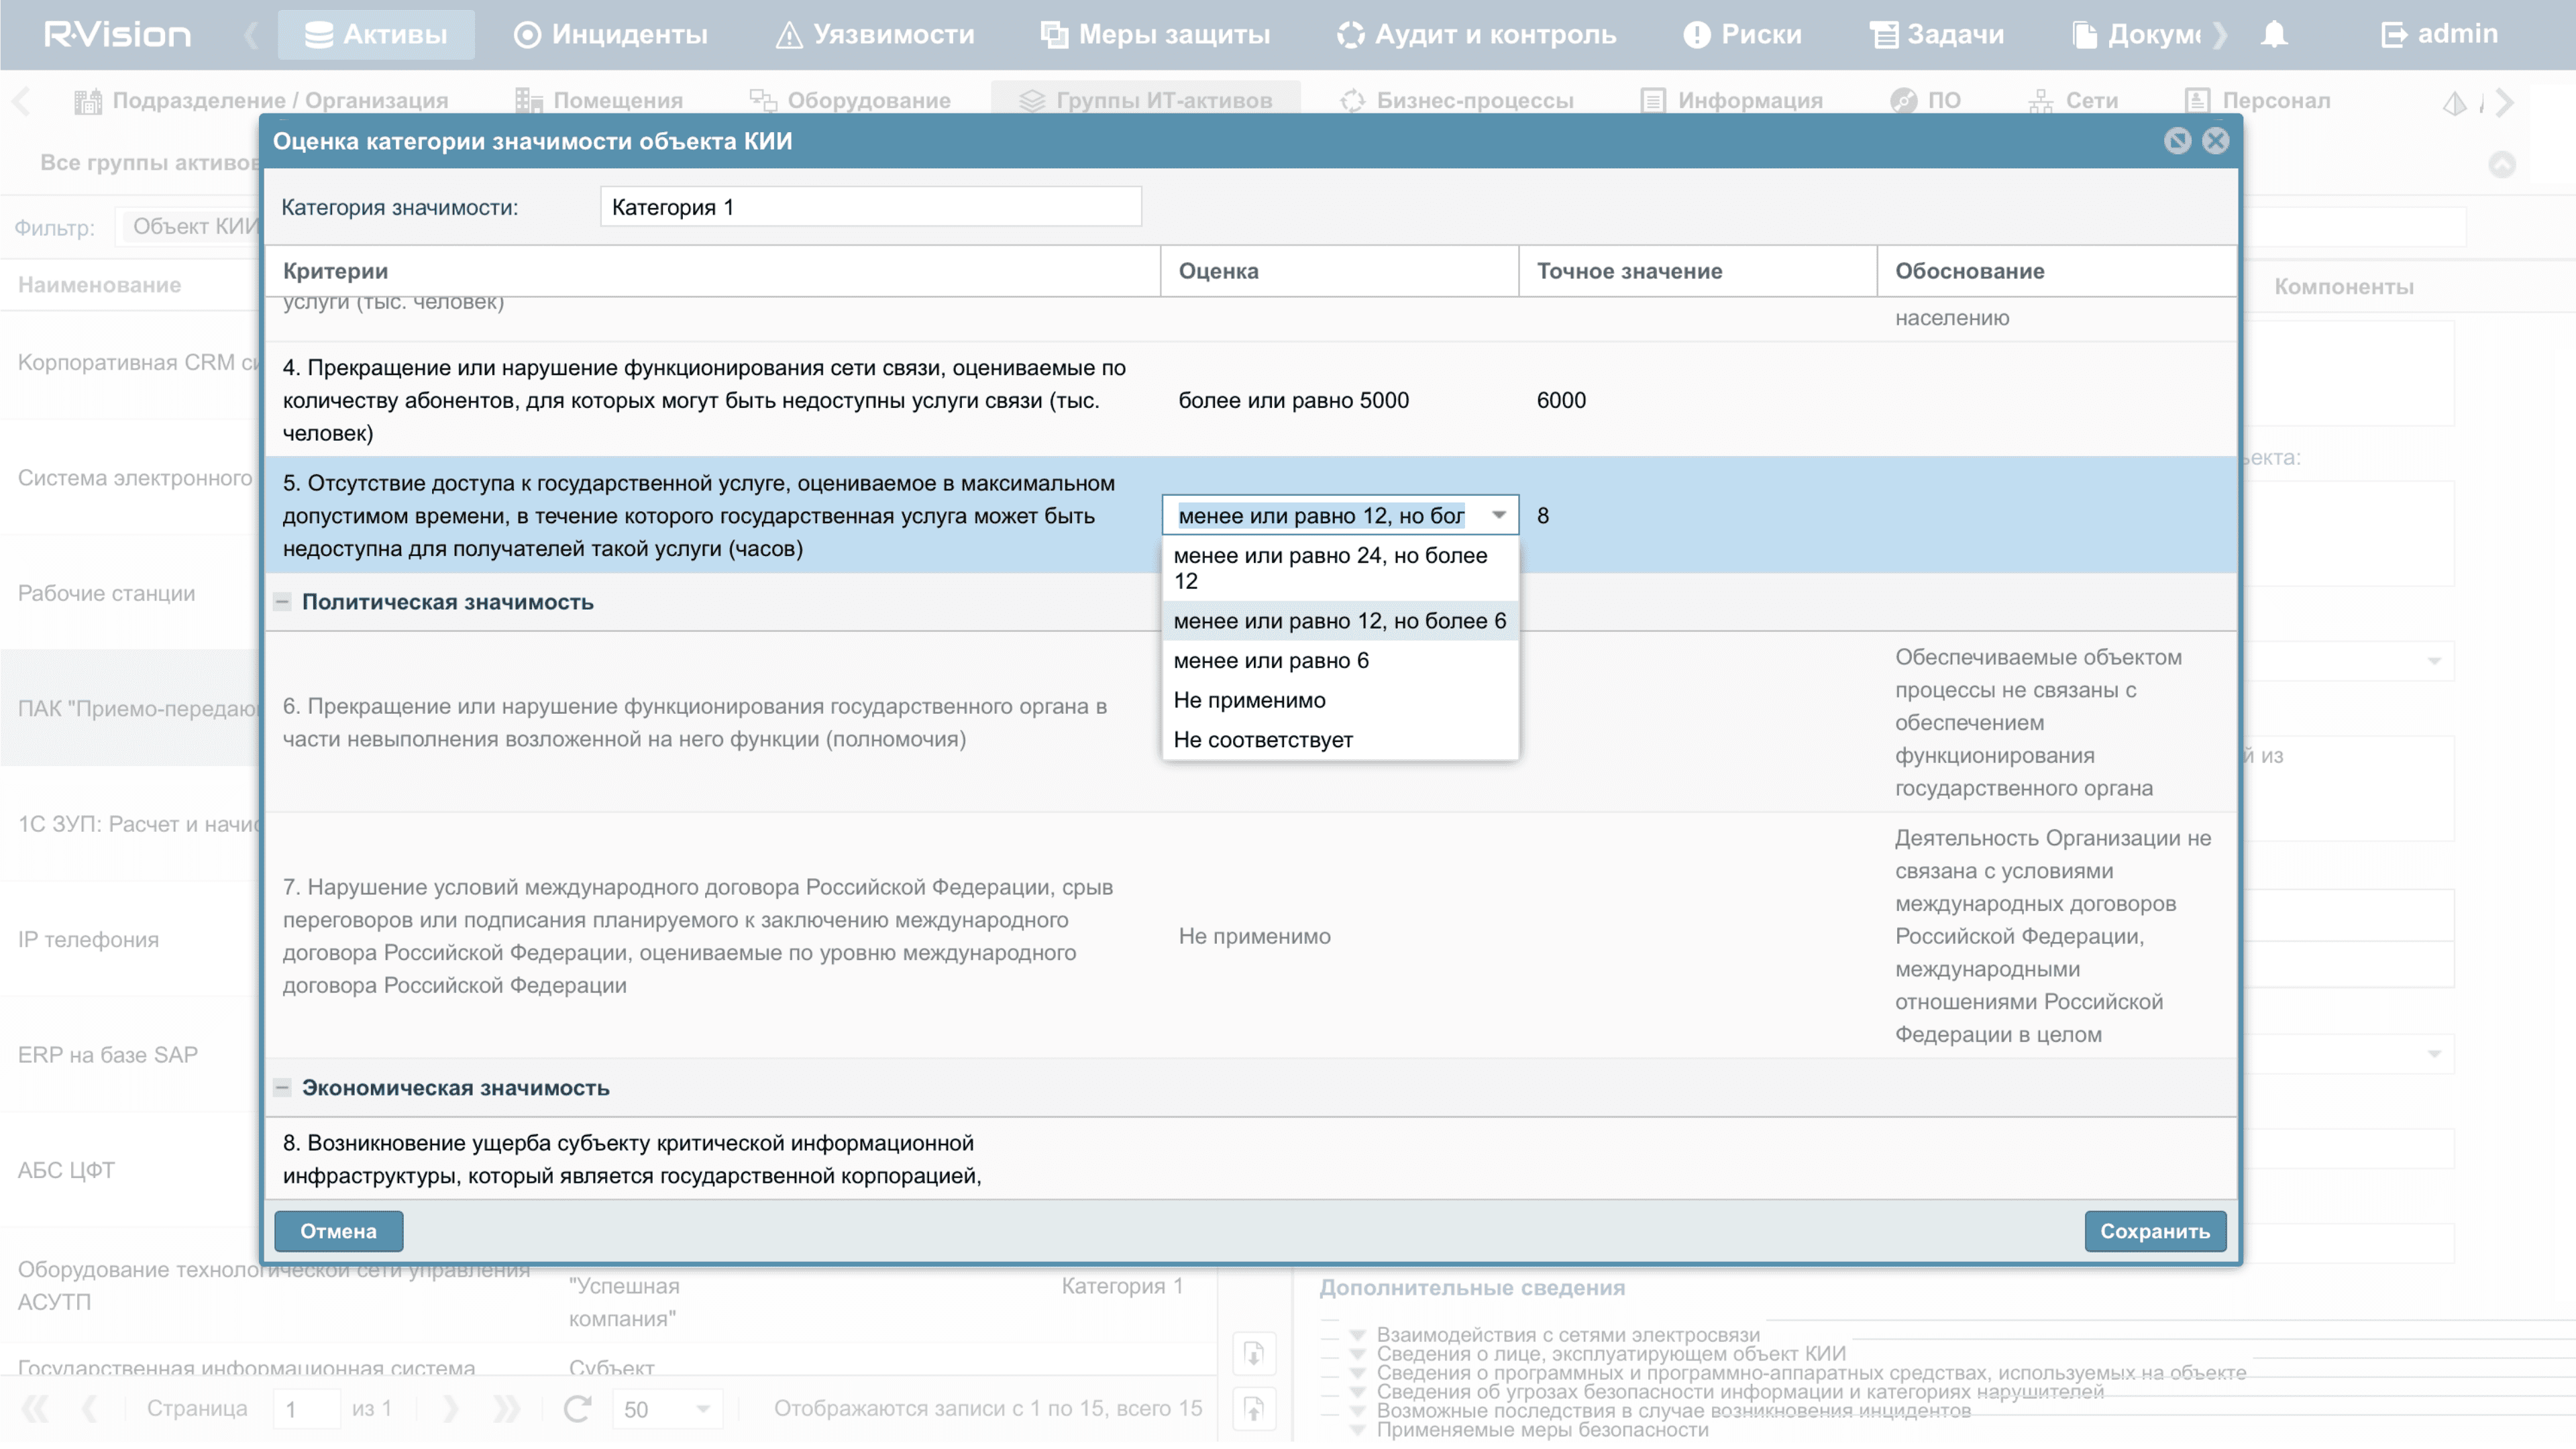This screenshot has width=2576, height=1449.
Task: Open the Аудит и контроль menu
Action: coord(1476,34)
